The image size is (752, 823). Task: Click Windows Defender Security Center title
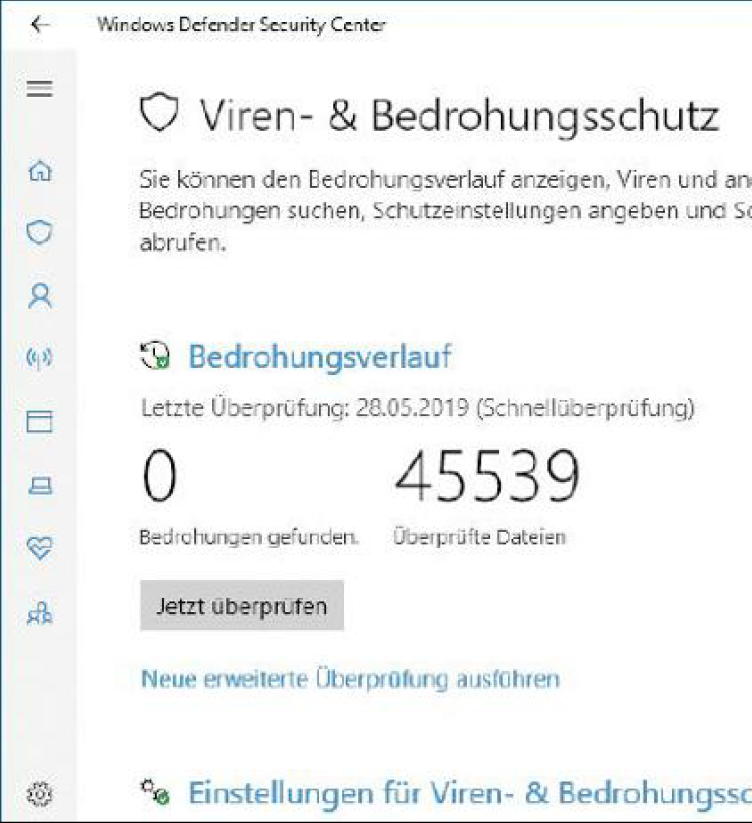point(241,25)
